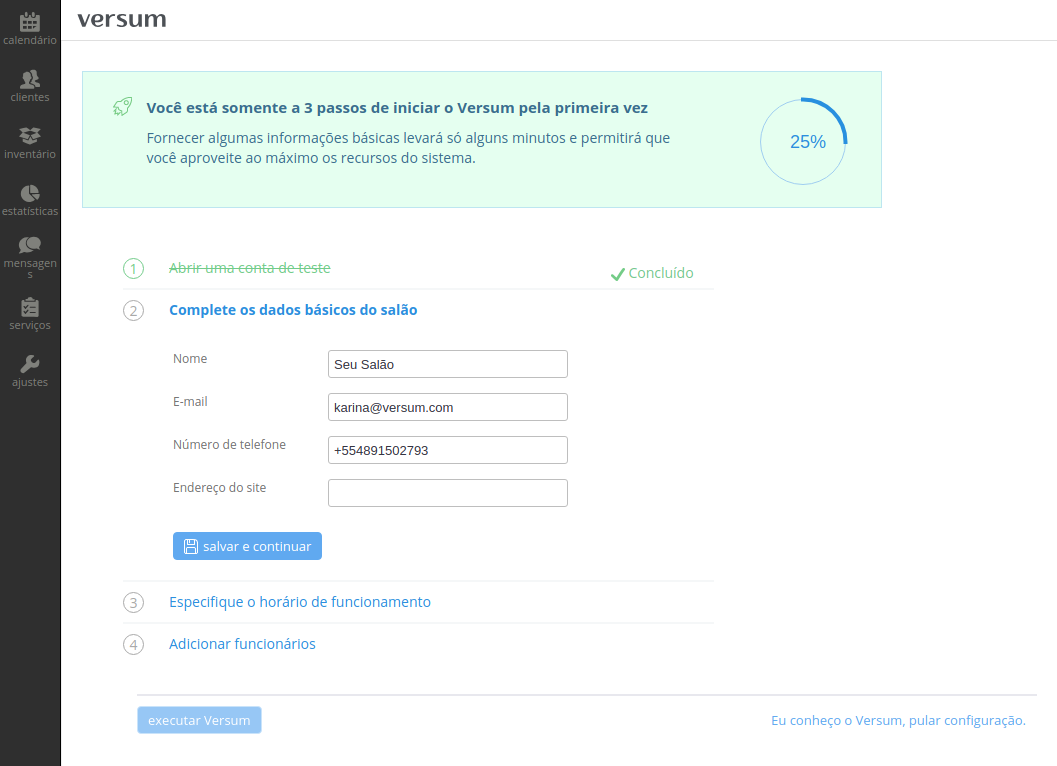Click the Endereço do site label
Viewport: 1057px width, 766px height.
(220, 488)
